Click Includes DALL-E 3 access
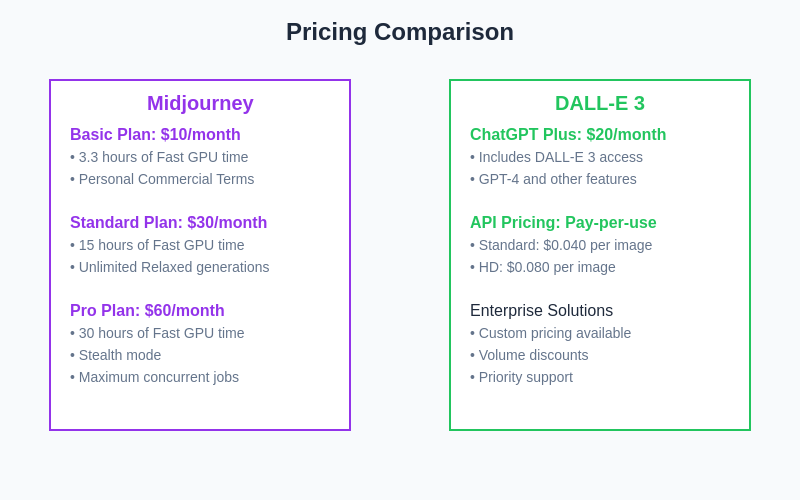The height and width of the screenshot is (500, 800). 560,157
